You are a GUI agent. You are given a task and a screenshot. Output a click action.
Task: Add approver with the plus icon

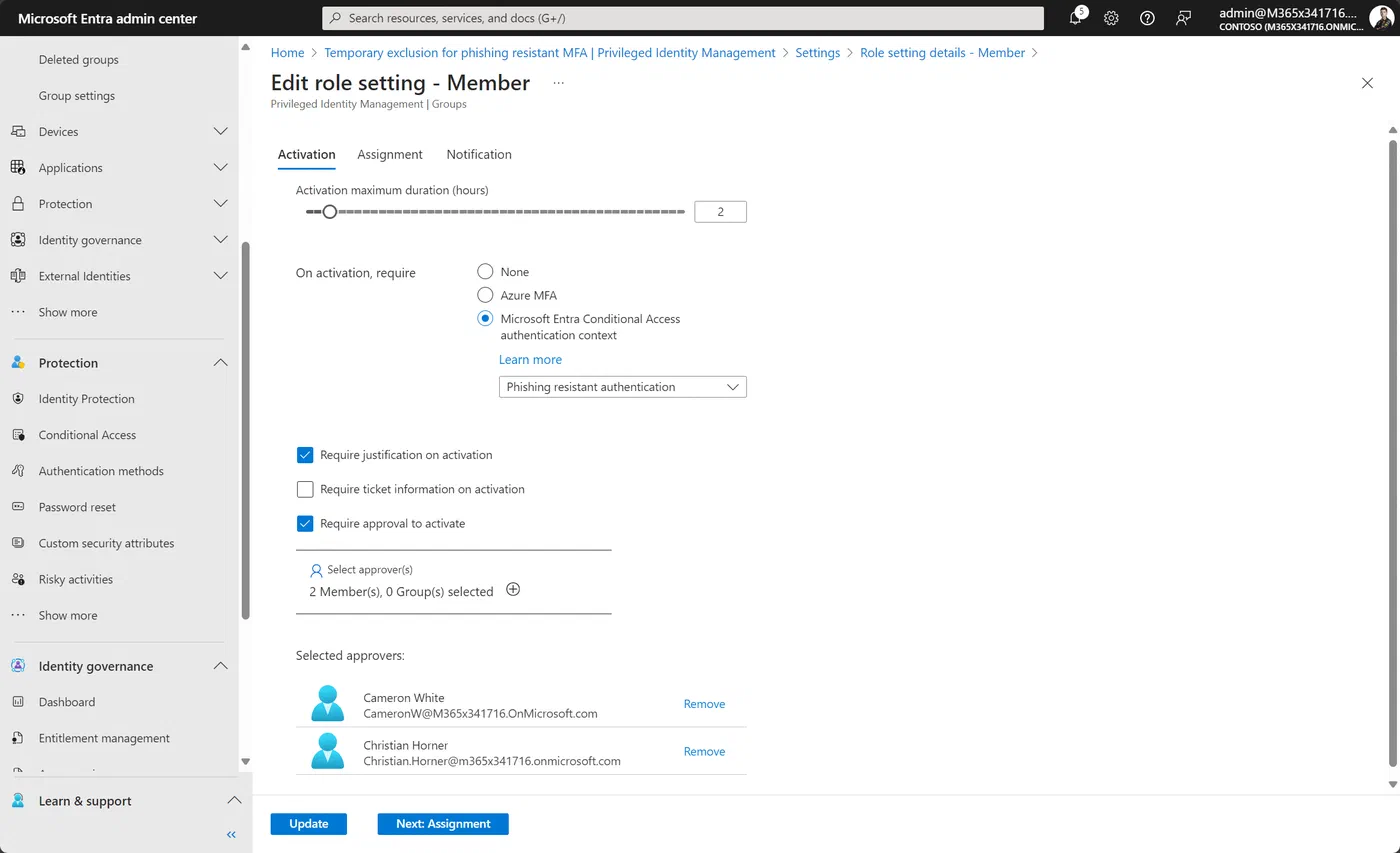coord(513,590)
